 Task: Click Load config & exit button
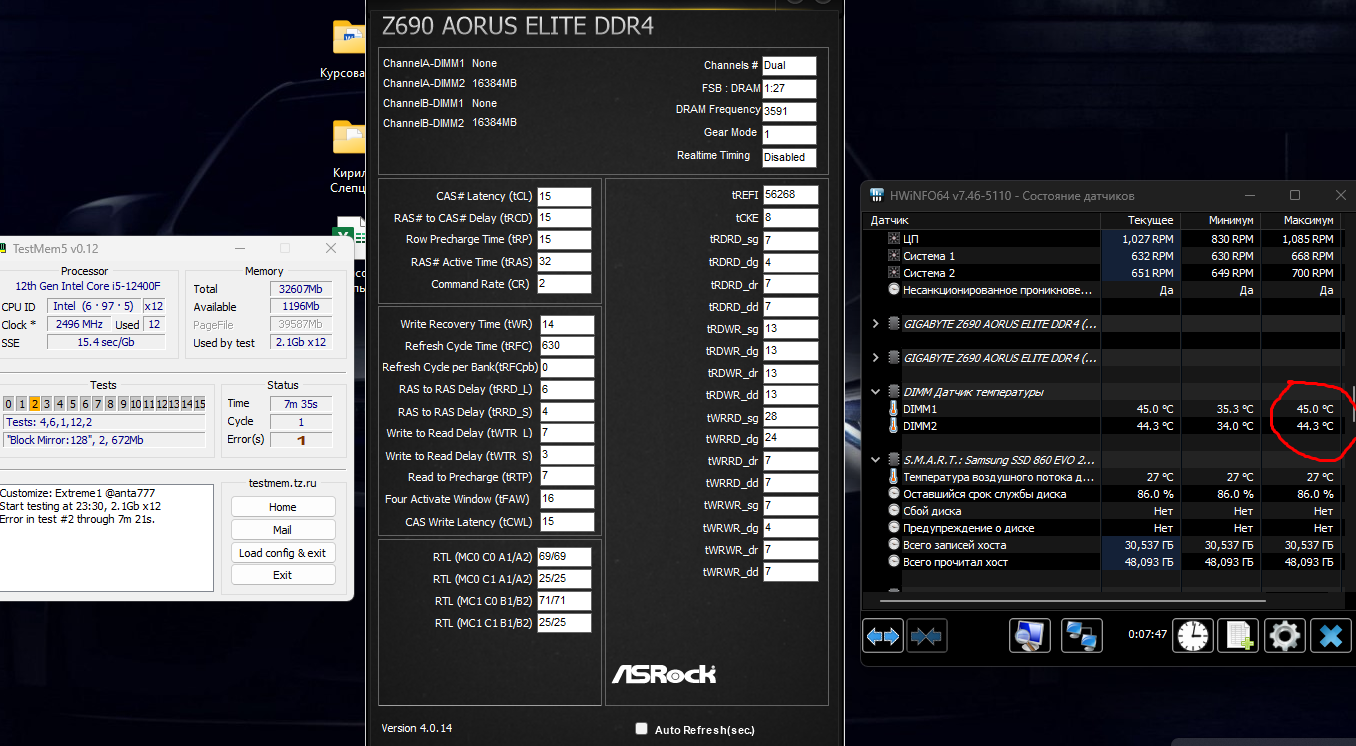pyautogui.click(x=283, y=553)
